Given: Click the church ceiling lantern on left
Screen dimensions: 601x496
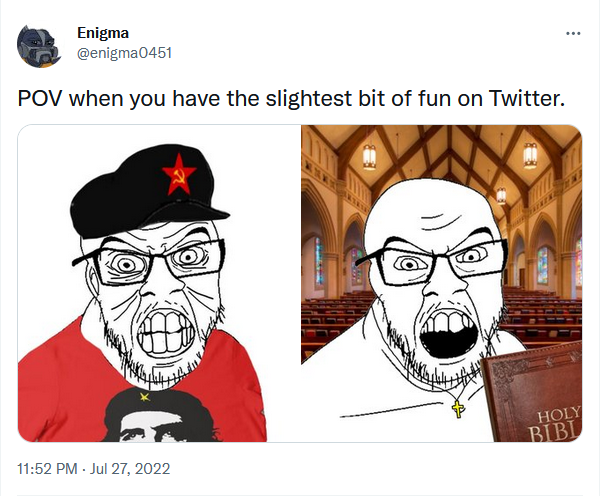Looking at the screenshot, I should pos(369,156).
